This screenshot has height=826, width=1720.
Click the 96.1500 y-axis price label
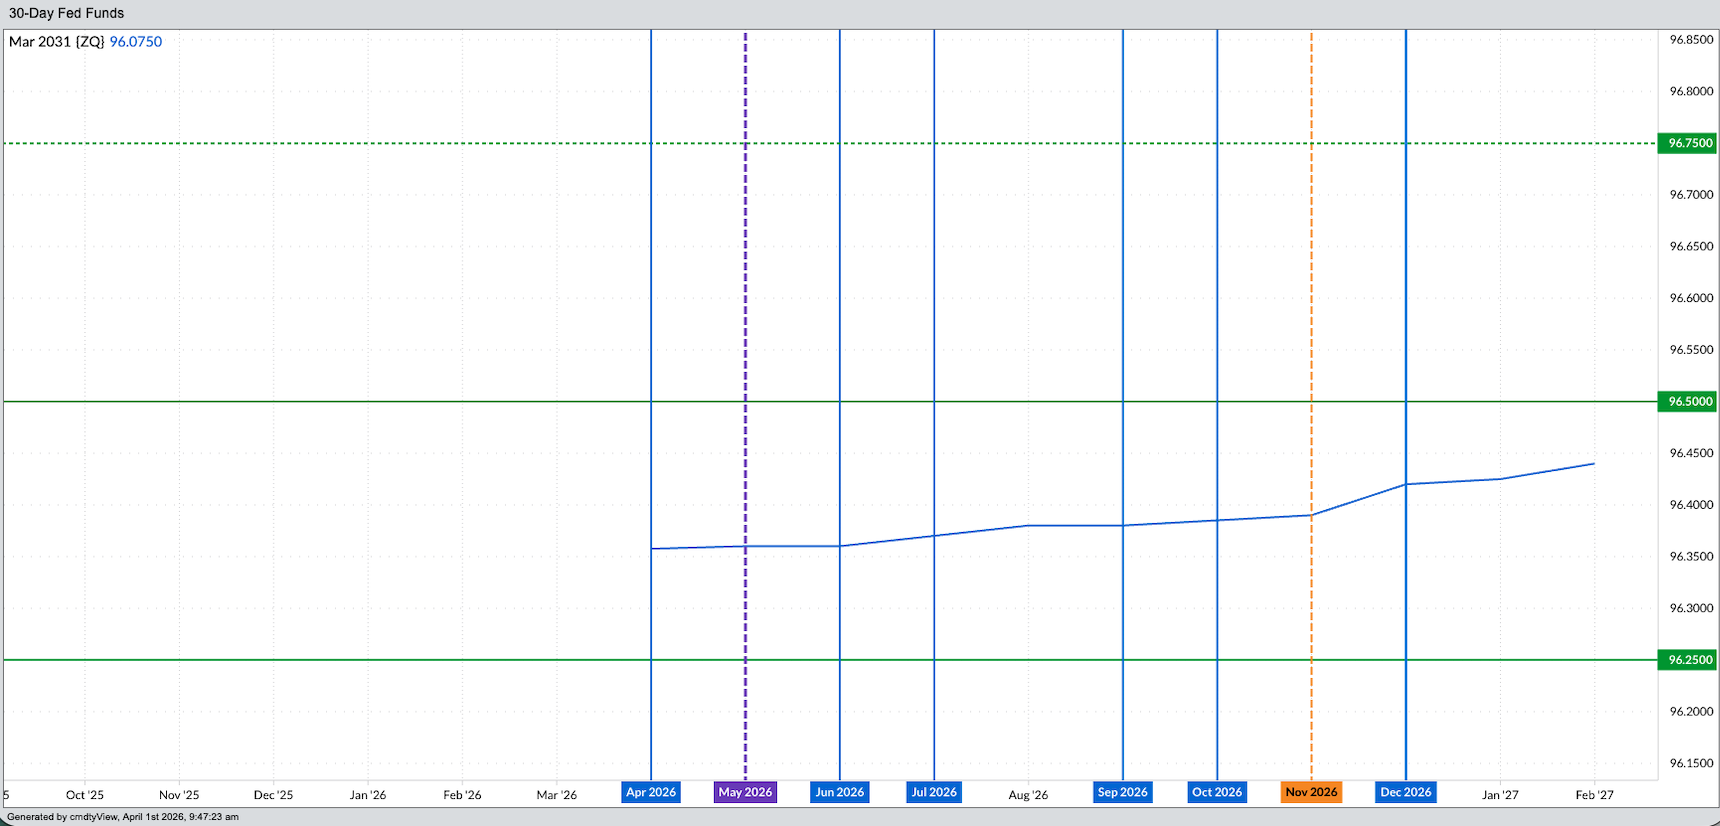tap(1691, 763)
